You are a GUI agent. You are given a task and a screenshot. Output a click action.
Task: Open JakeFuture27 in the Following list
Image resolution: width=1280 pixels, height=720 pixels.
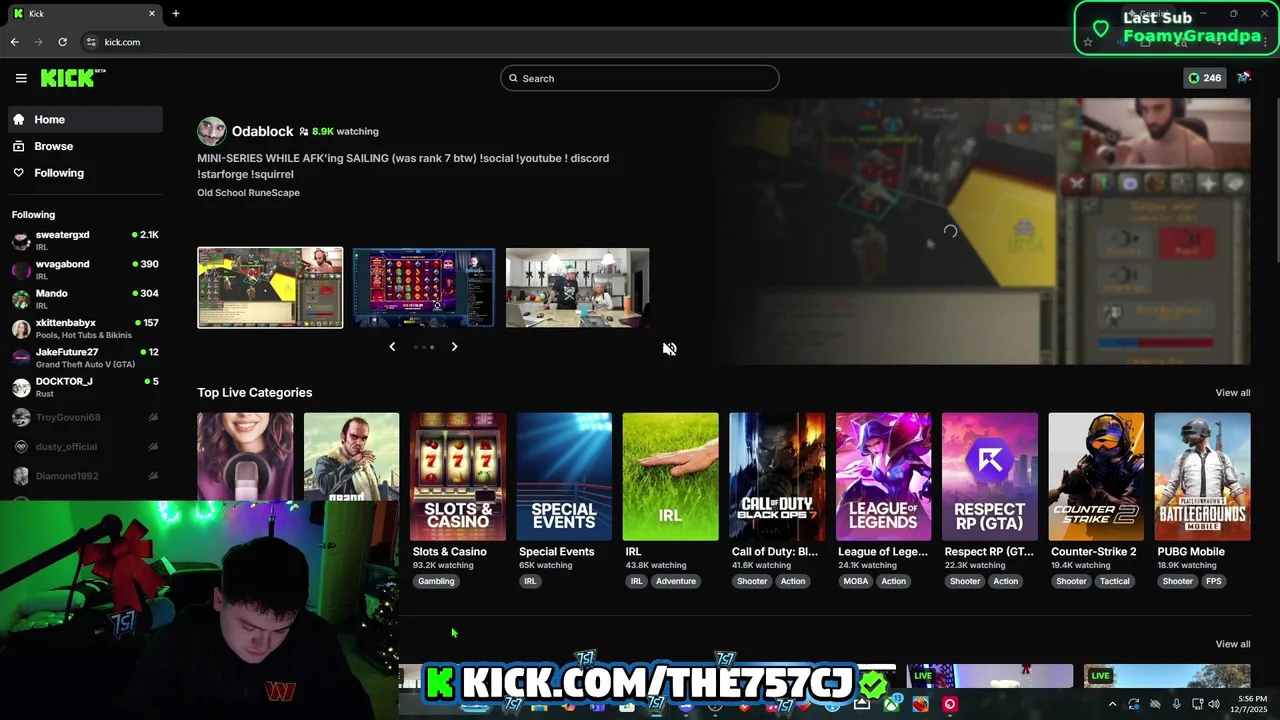click(x=85, y=357)
